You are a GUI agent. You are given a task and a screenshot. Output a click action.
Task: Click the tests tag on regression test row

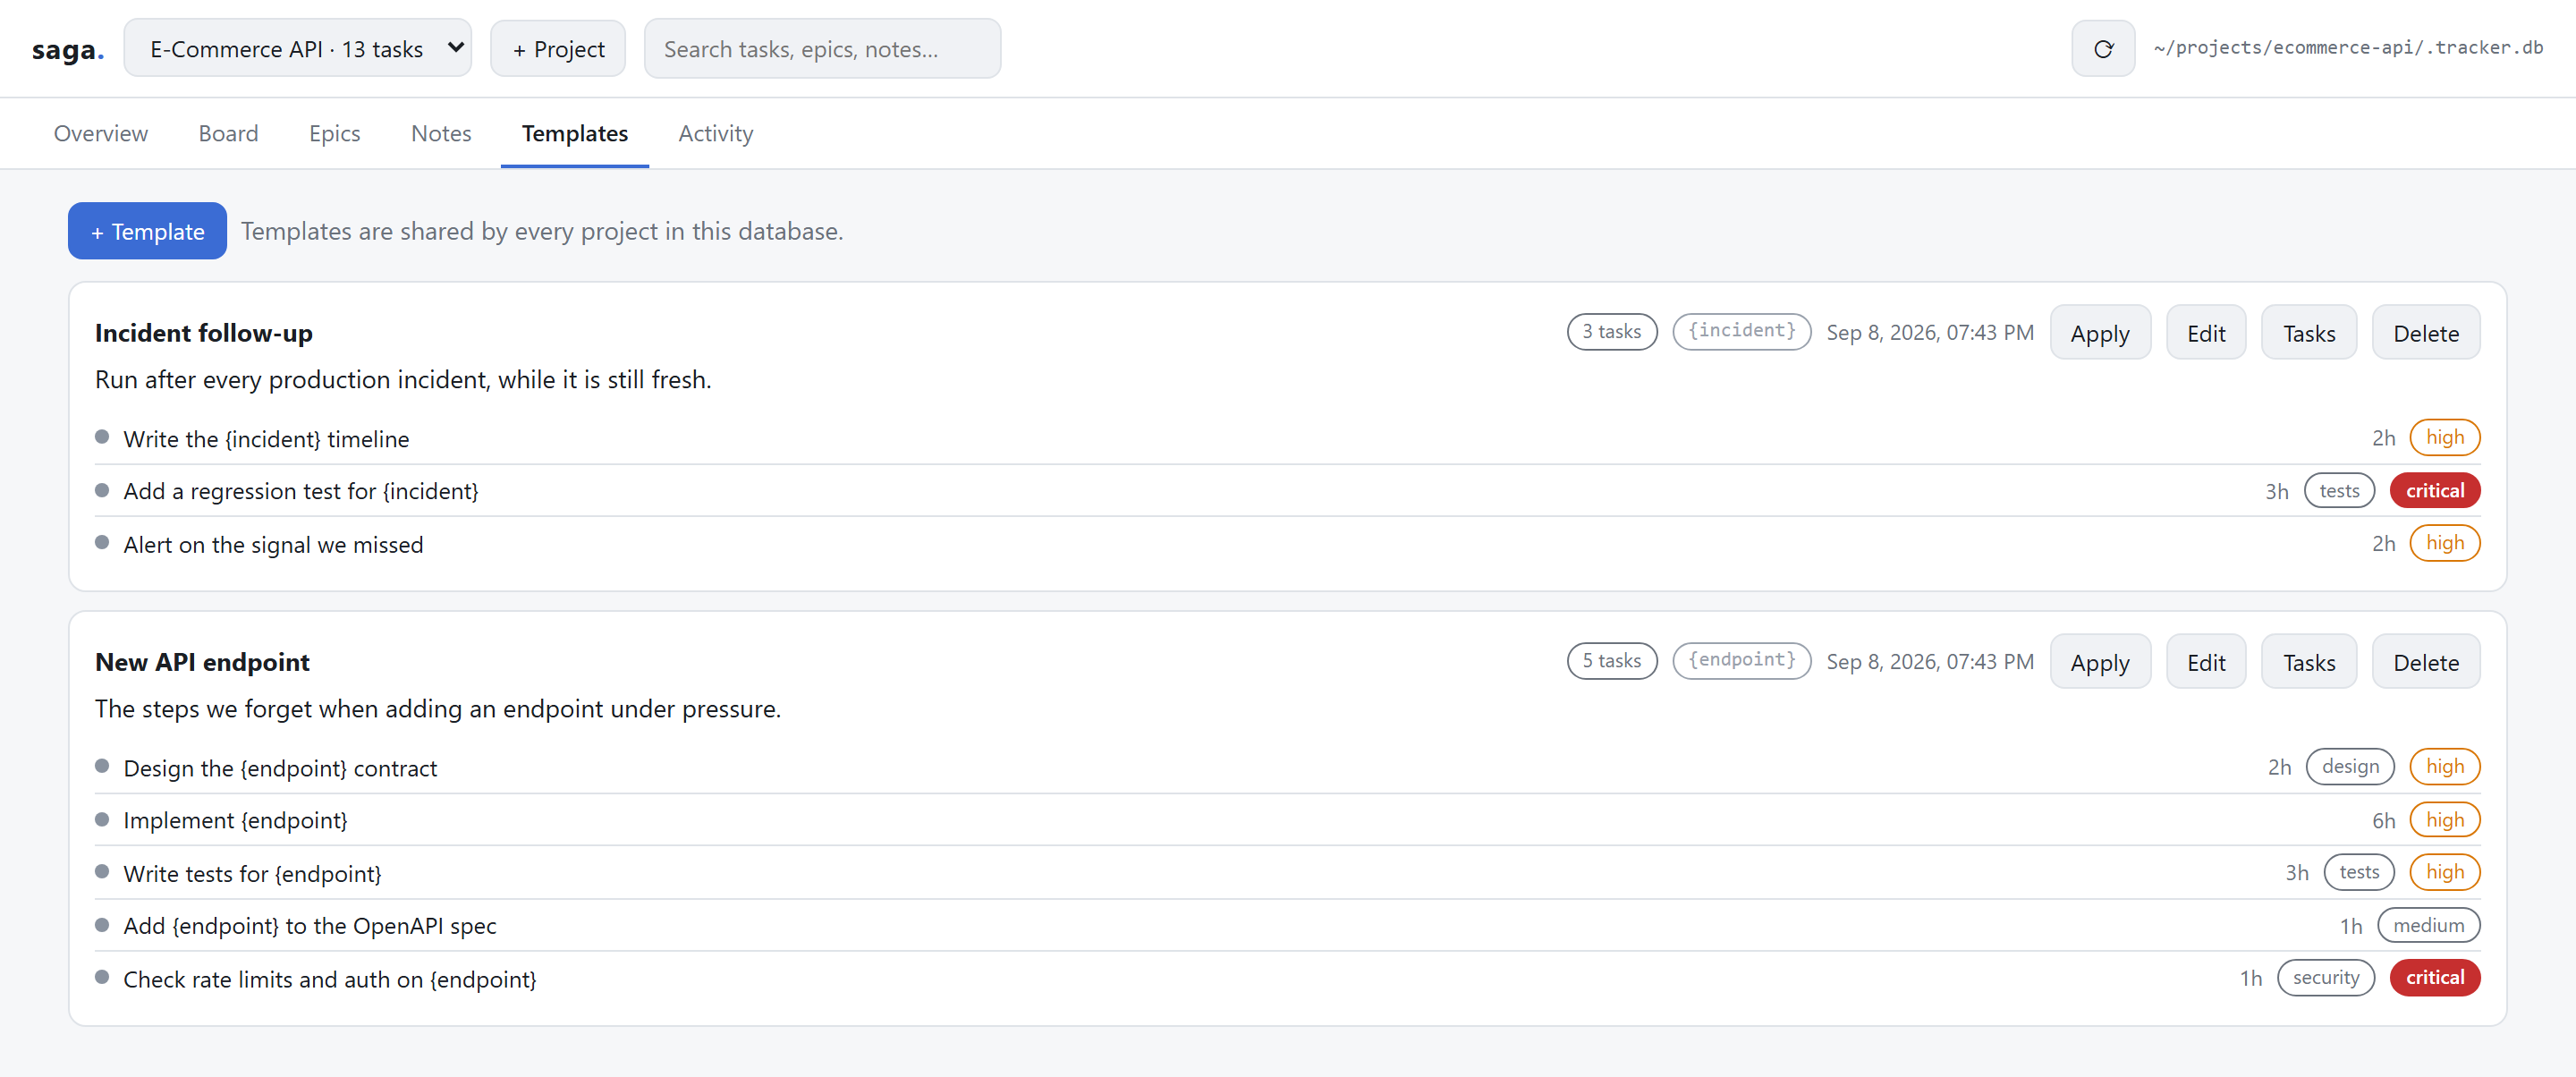[x=2338, y=490]
